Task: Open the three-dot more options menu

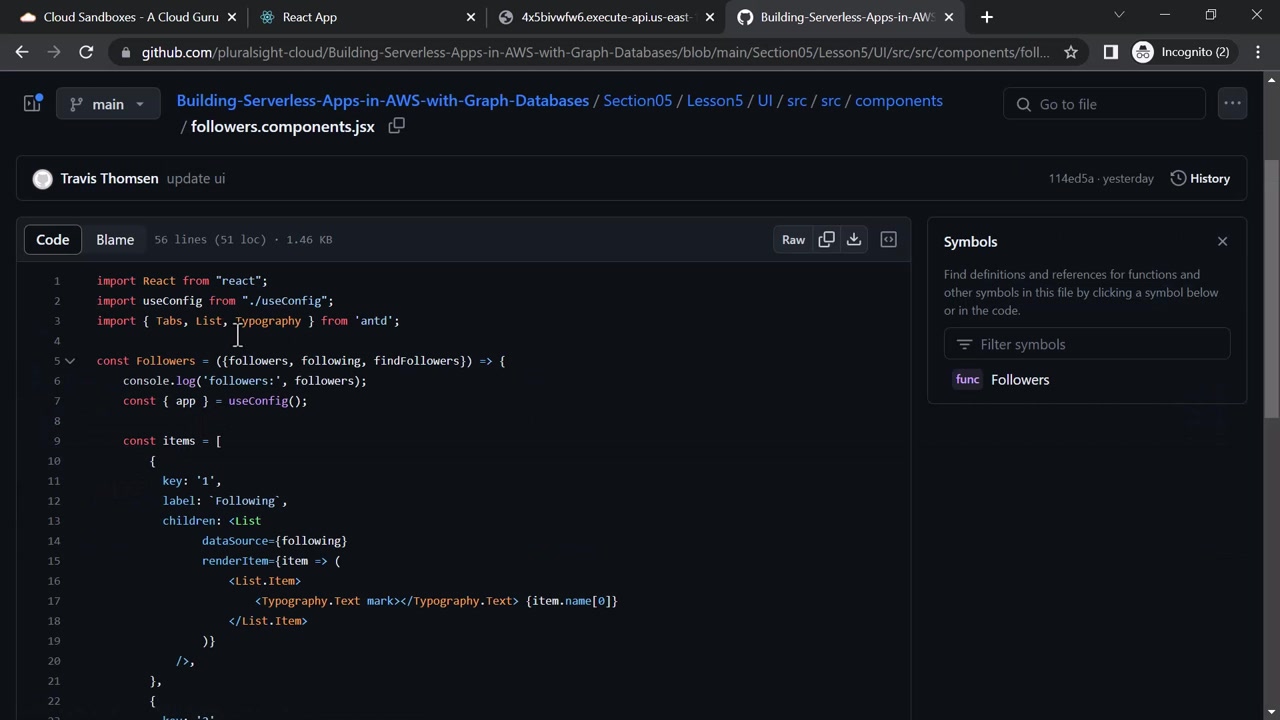Action: coord(1232,103)
